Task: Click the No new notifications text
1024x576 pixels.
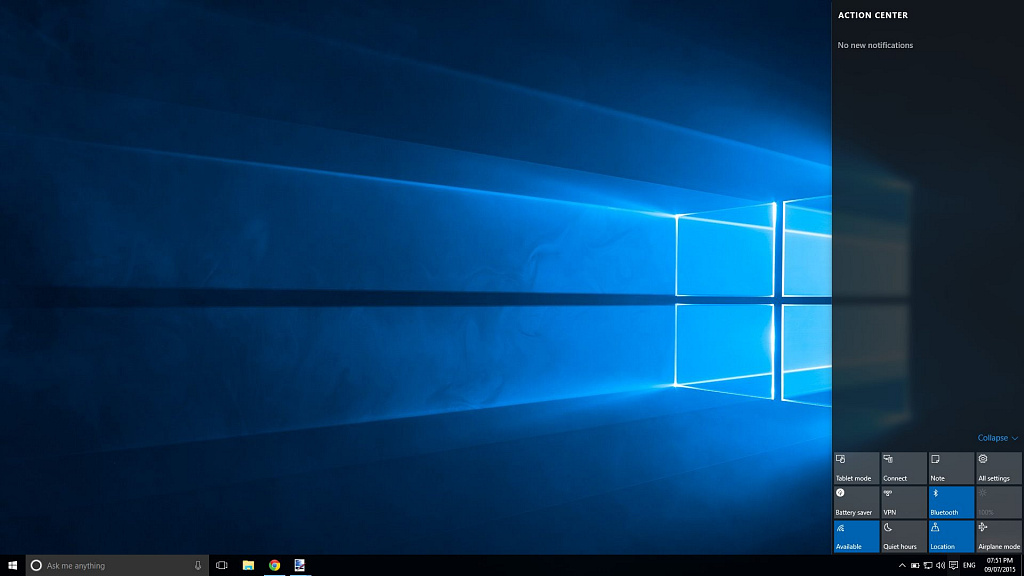Action: click(875, 45)
